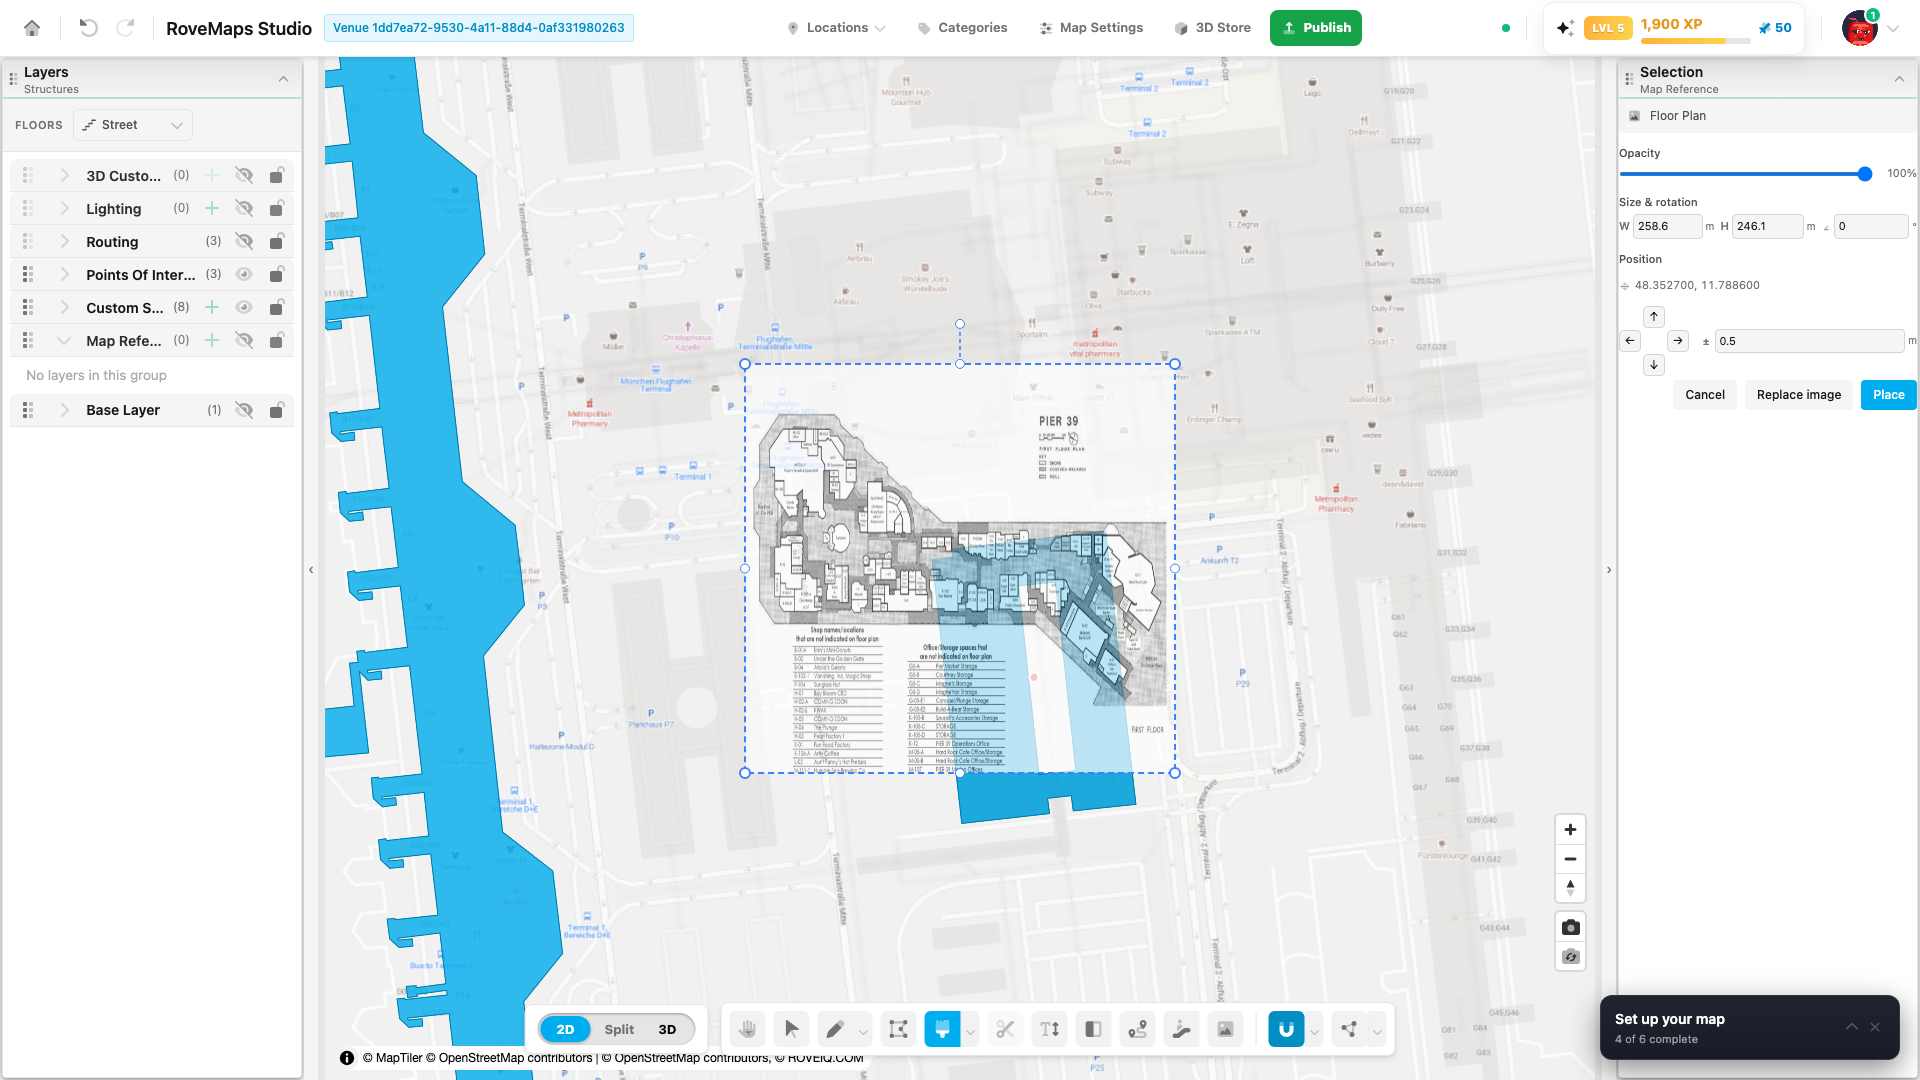Image resolution: width=1920 pixels, height=1080 pixels.
Task: Nudge floor plan left arrow
Action: click(x=1630, y=341)
